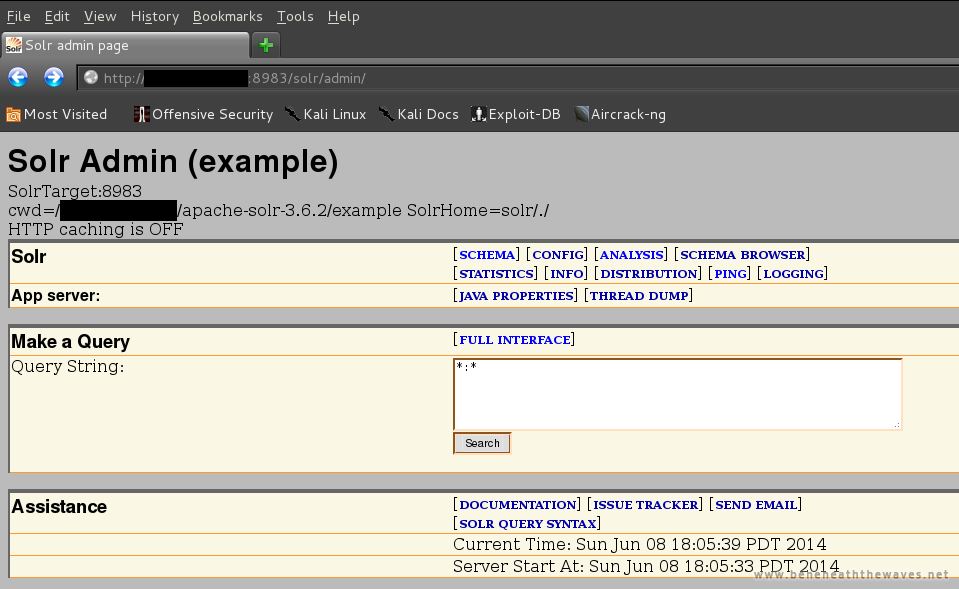
Task: Click the back navigation arrow
Action: click(x=18, y=77)
